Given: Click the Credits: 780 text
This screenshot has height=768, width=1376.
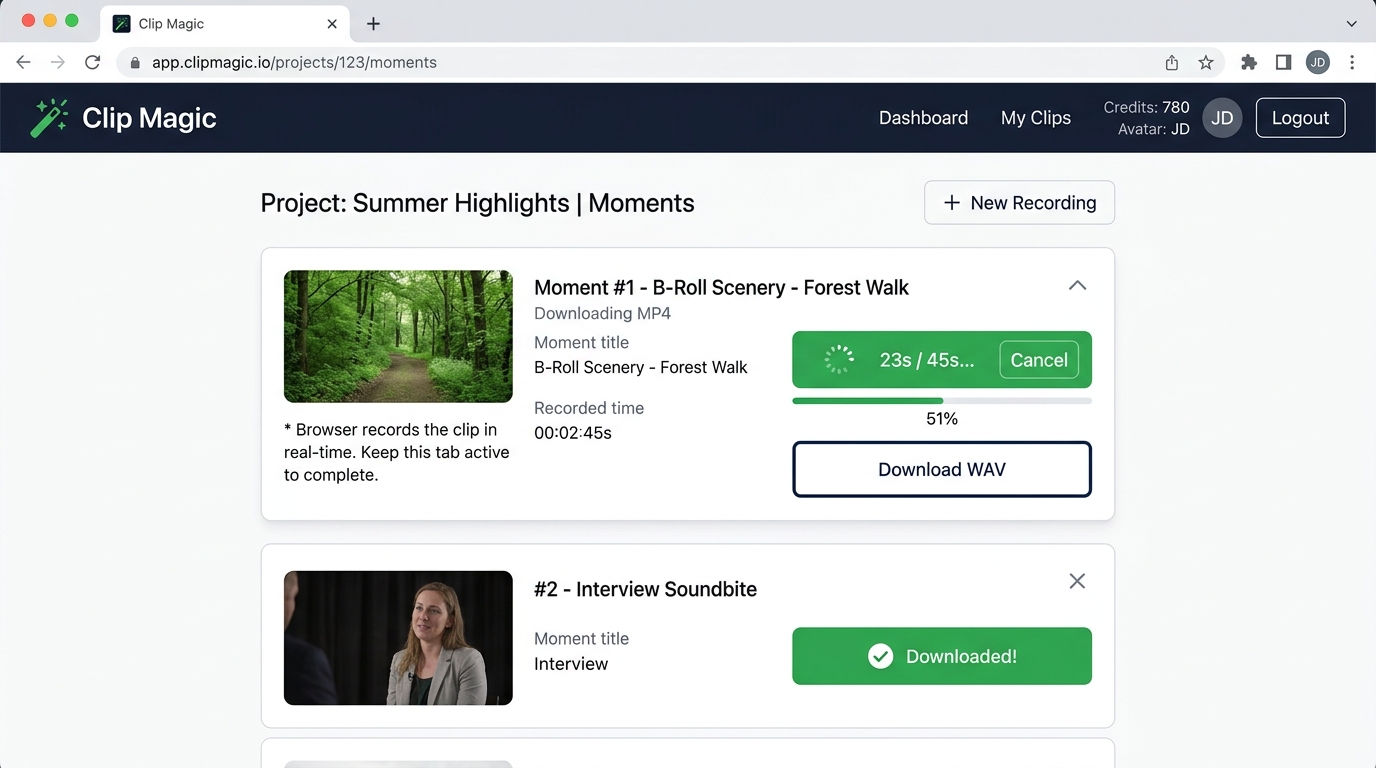Looking at the screenshot, I should [1146, 107].
